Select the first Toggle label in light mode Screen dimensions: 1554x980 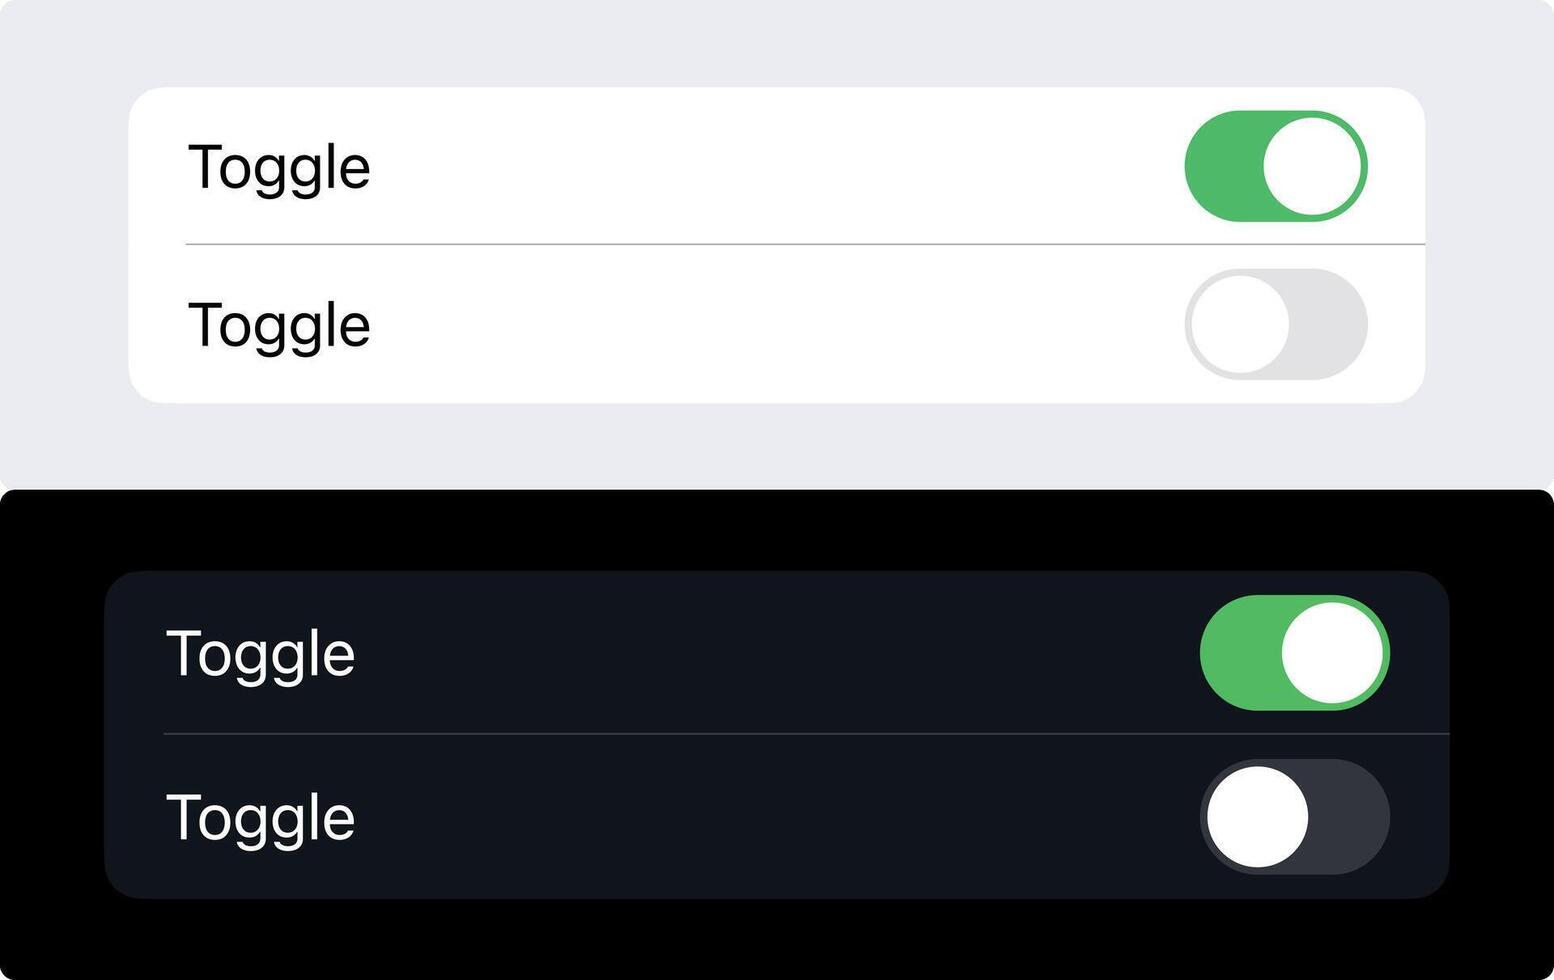point(279,166)
